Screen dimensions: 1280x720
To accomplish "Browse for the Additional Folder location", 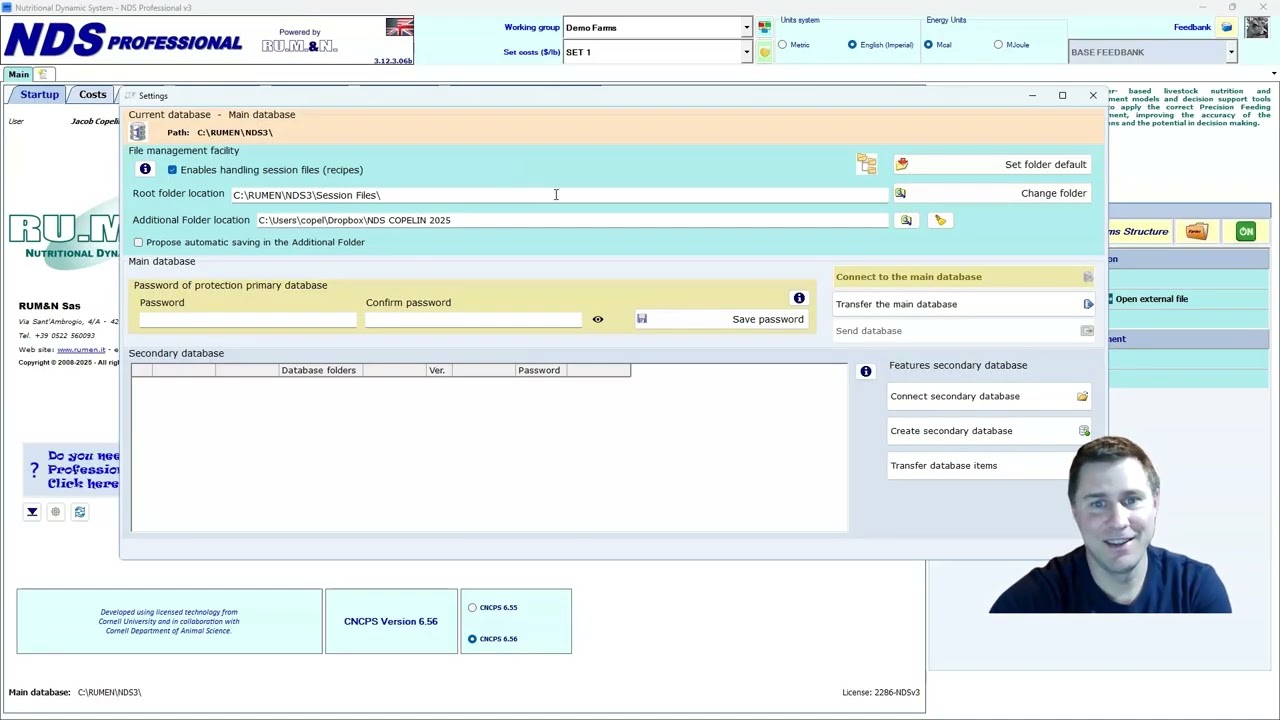I will [x=906, y=220].
